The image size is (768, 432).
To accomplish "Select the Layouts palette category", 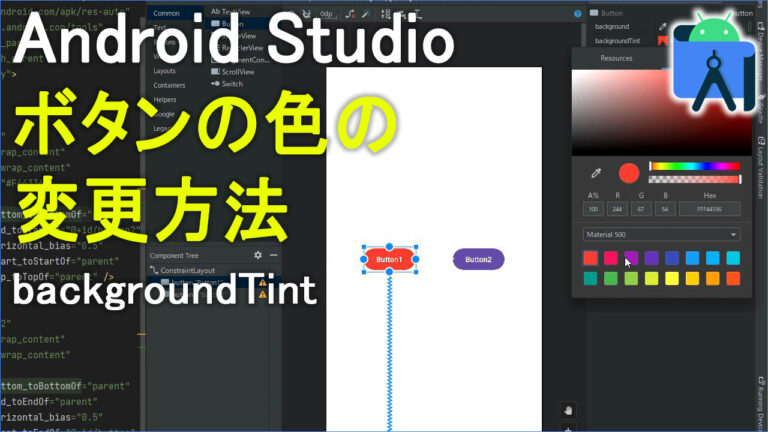I will click(x=165, y=71).
